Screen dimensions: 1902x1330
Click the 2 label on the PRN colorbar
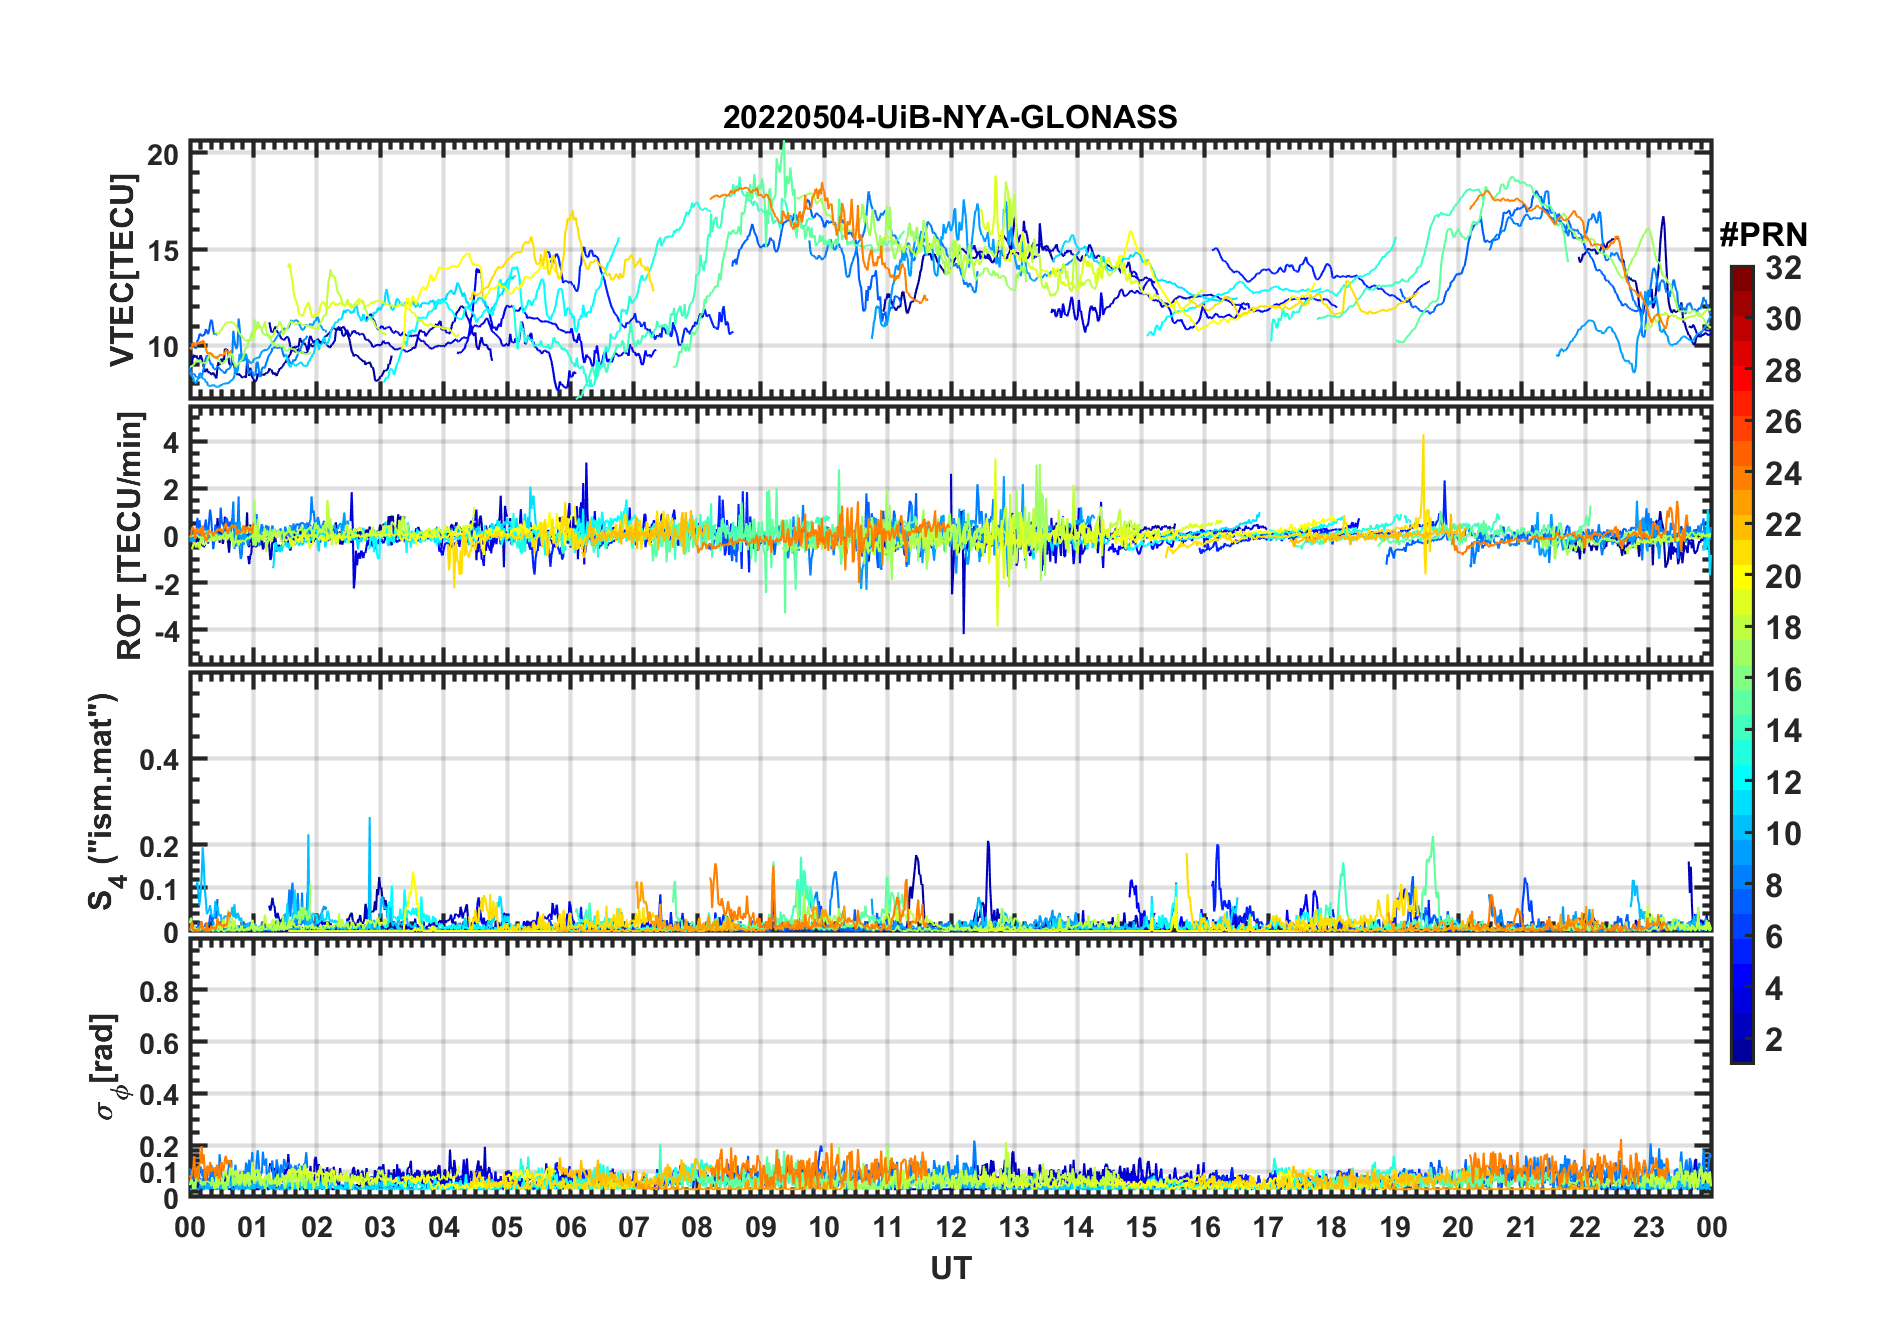point(1774,1040)
